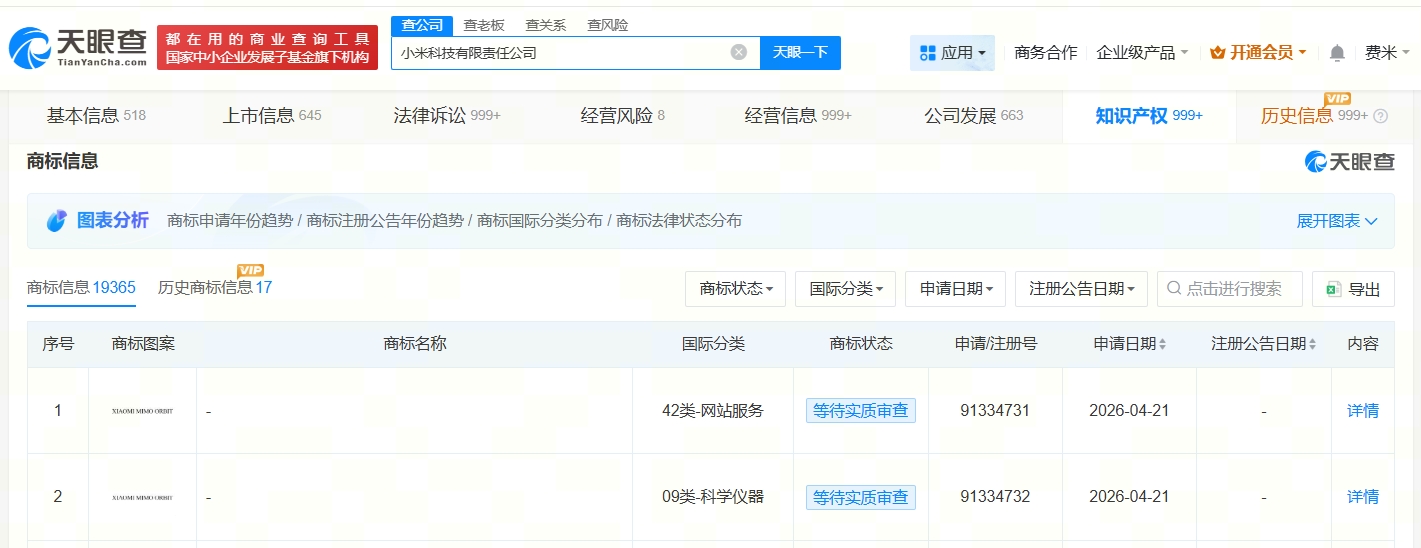
Task: Click trademark image in row 2
Action: [142, 497]
